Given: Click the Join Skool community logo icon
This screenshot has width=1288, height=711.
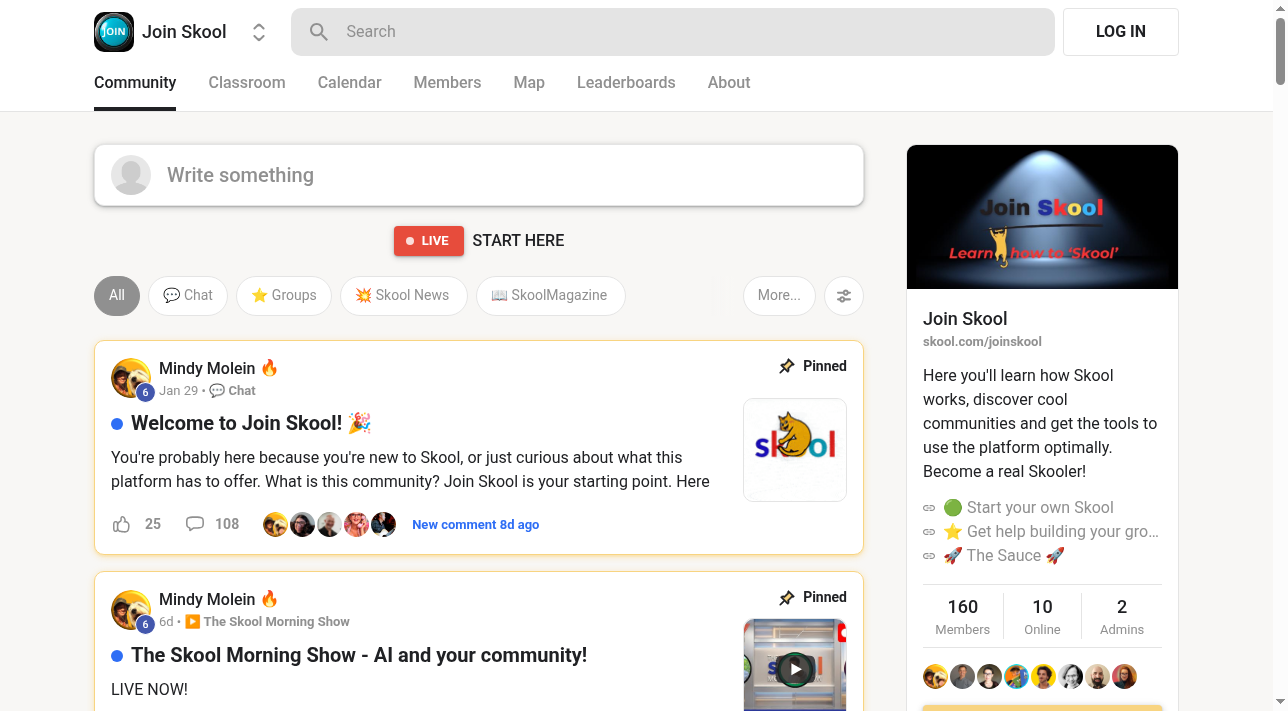Looking at the screenshot, I should 114,32.
